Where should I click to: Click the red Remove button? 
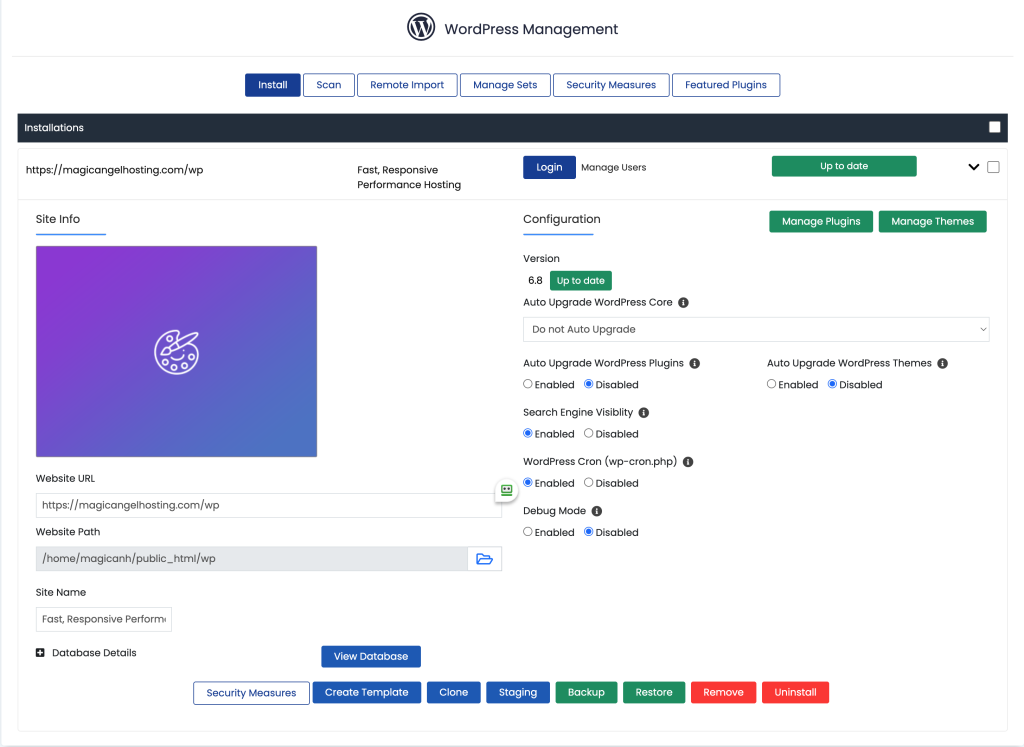[x=724, y=692]
